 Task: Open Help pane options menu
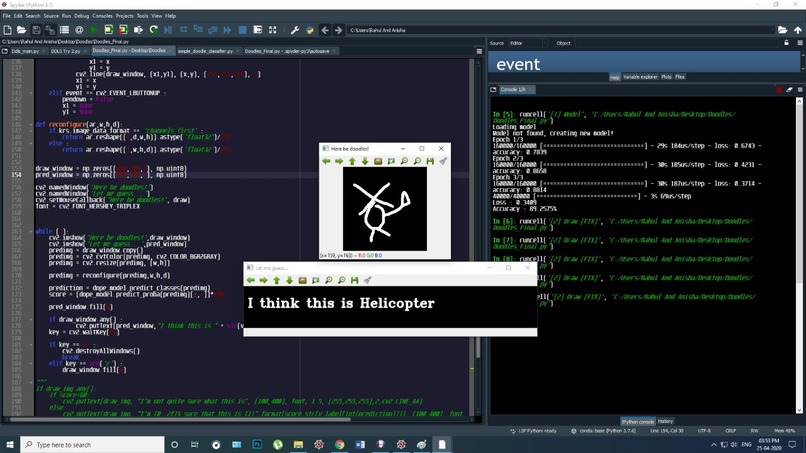pos(800,43)
